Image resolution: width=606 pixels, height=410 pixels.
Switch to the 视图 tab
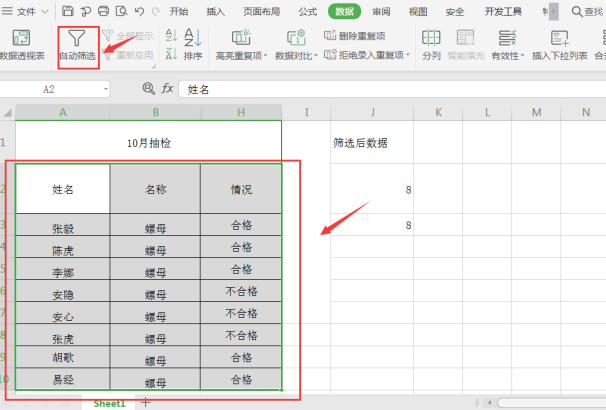tap(418, 12)
